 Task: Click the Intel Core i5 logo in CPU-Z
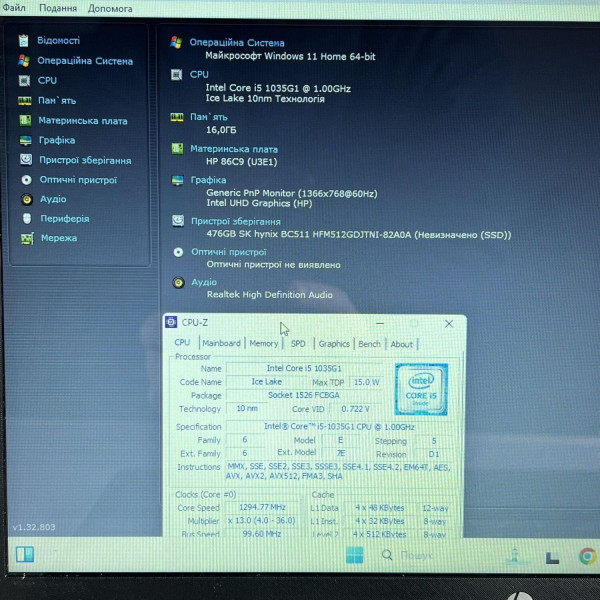(x=421, y=389)
